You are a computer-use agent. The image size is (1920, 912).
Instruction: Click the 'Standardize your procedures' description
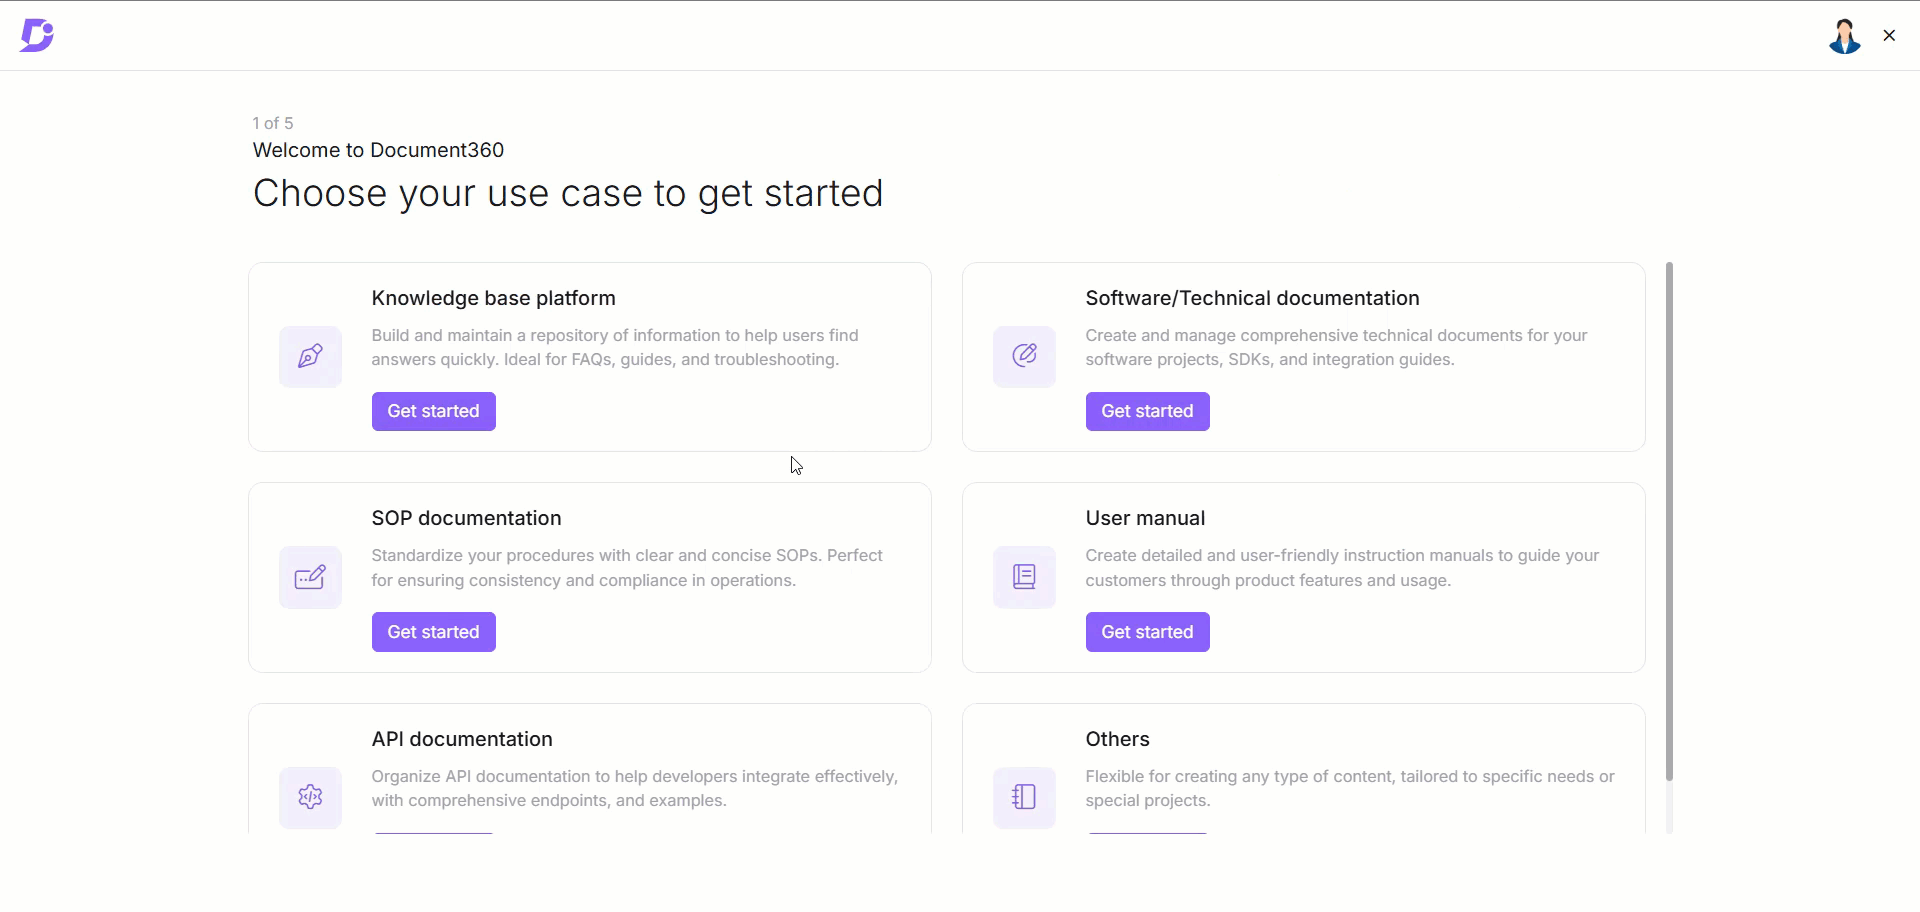pyautogui.click(x=627, y=568)
